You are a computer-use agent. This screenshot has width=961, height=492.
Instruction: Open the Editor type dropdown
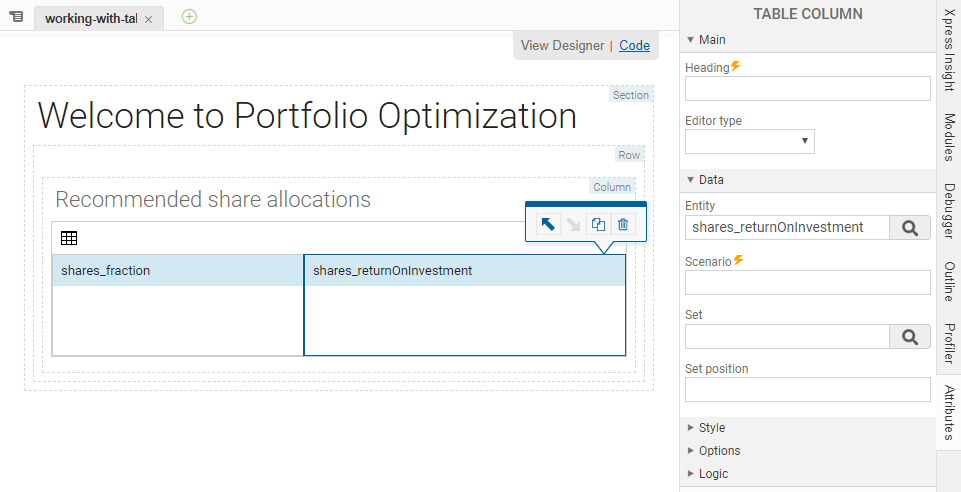point(749,142)
